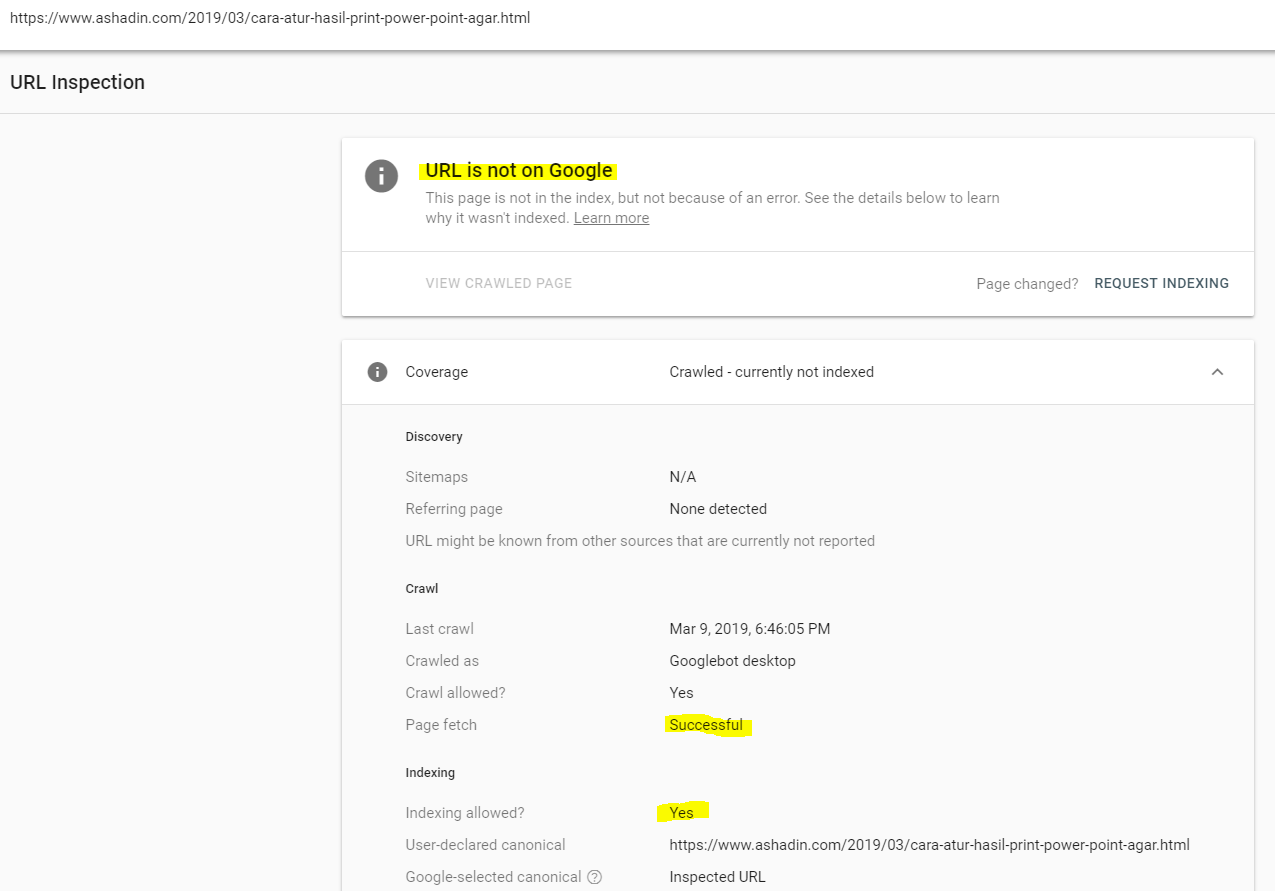
Task: Click the user-declared canonical URL value
Action: [929, 845]
